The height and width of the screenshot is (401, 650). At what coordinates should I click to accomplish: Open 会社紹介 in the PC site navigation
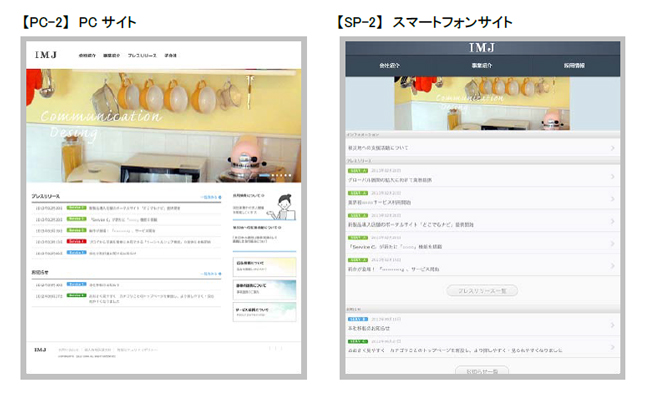(87, 56)
